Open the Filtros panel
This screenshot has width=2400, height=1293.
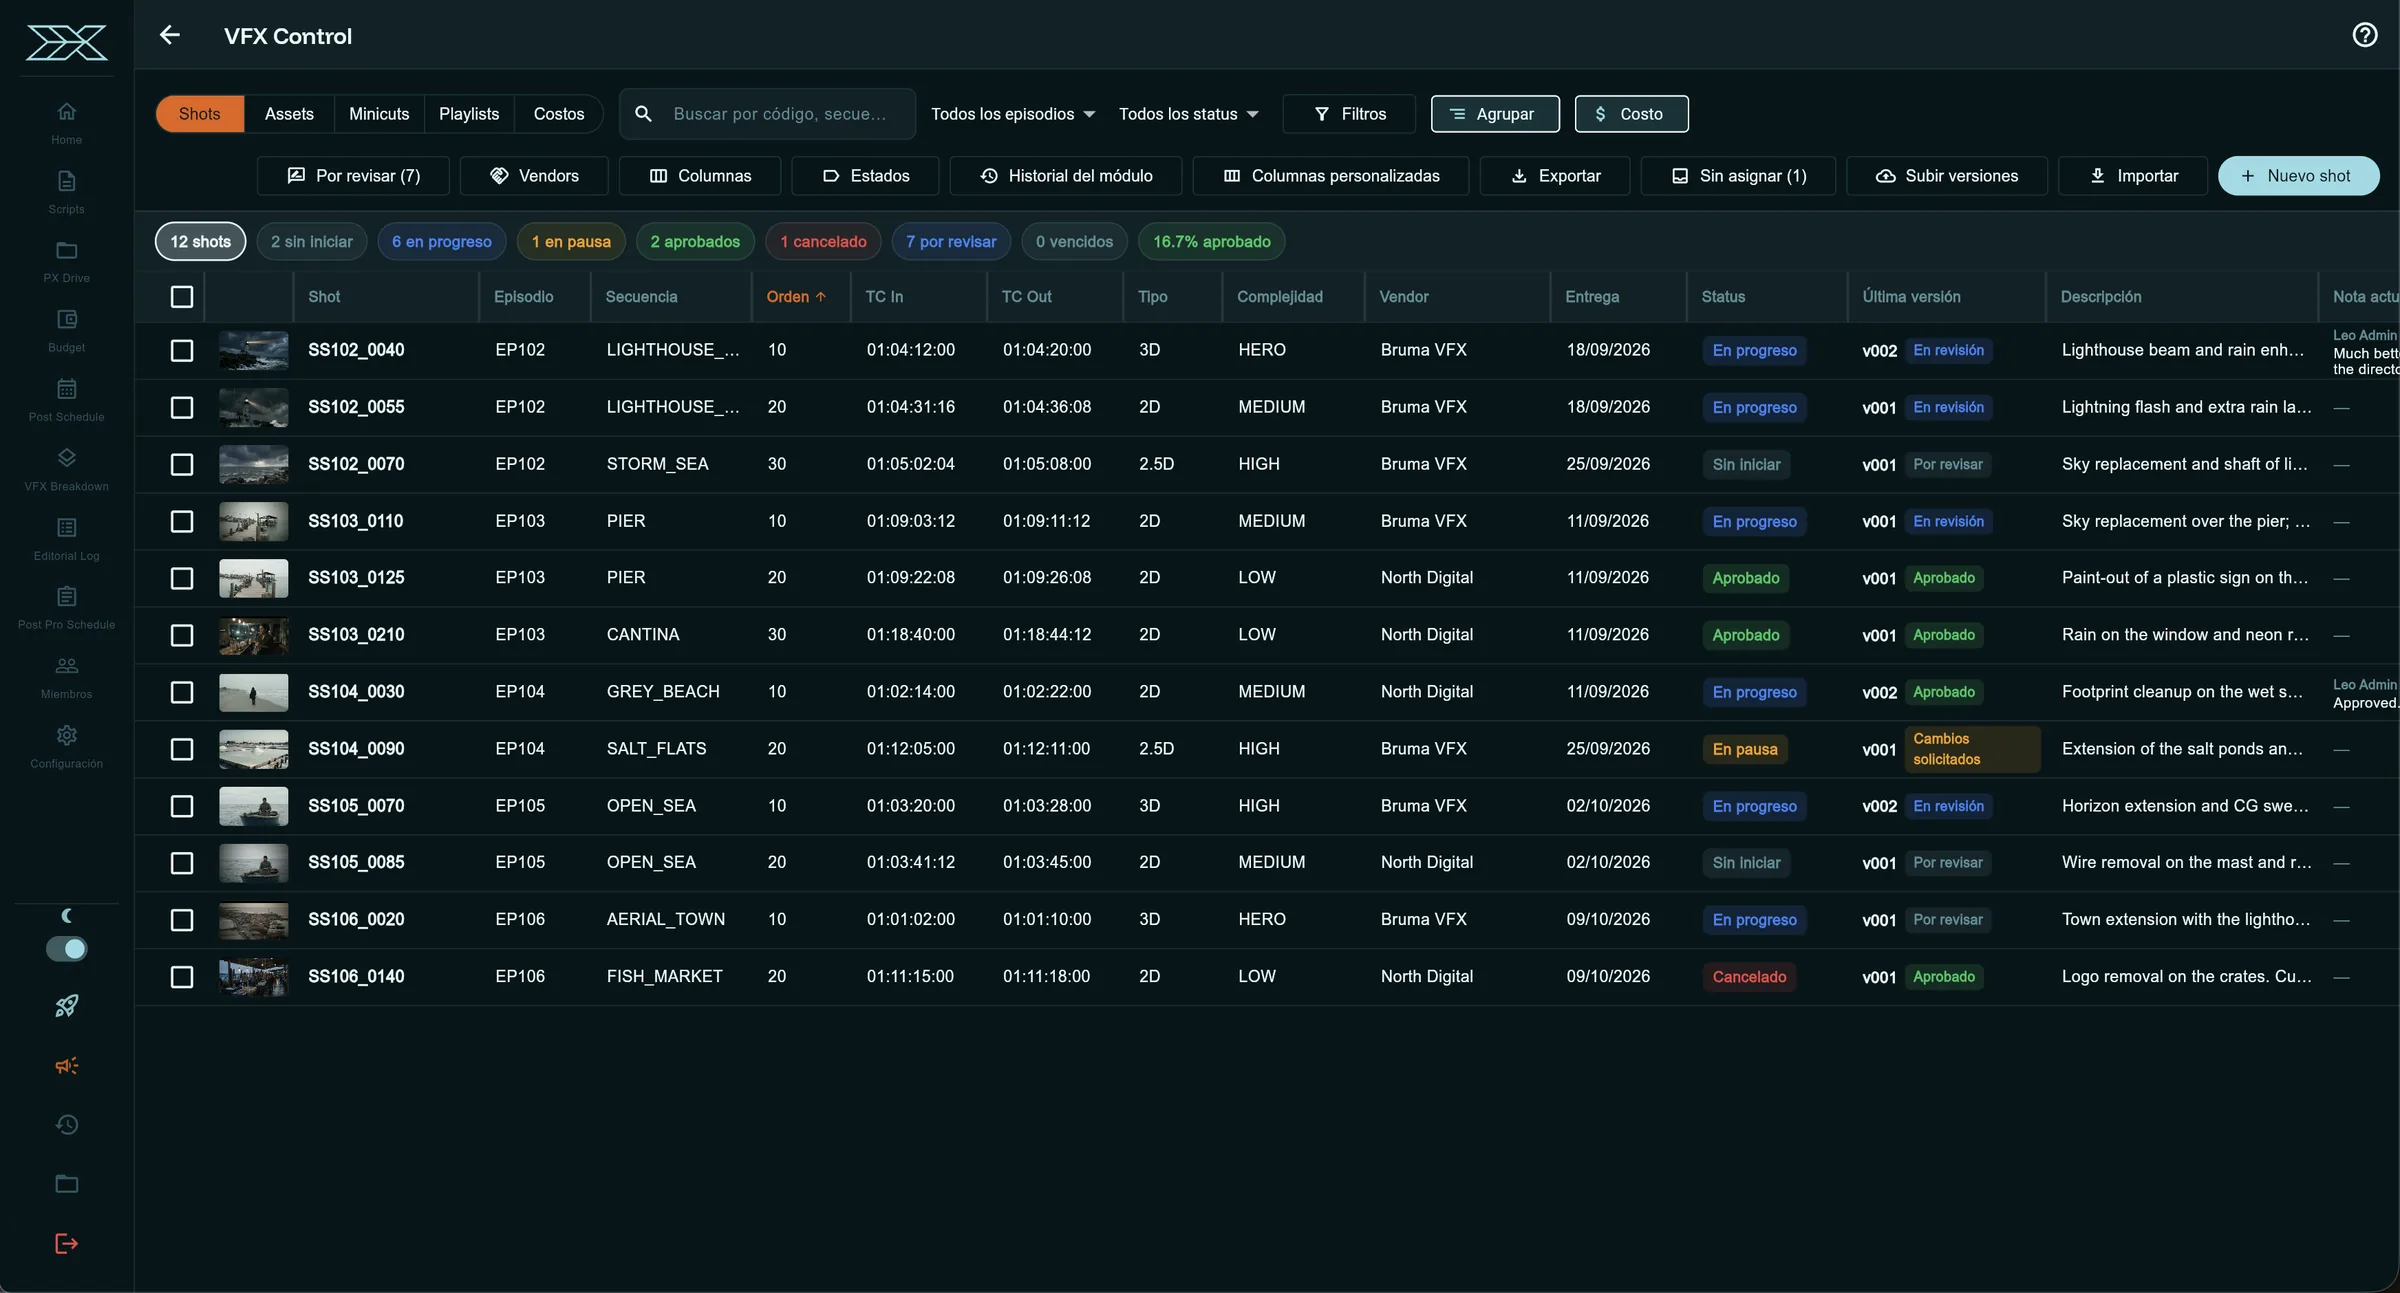click(x=1349, y=114)
